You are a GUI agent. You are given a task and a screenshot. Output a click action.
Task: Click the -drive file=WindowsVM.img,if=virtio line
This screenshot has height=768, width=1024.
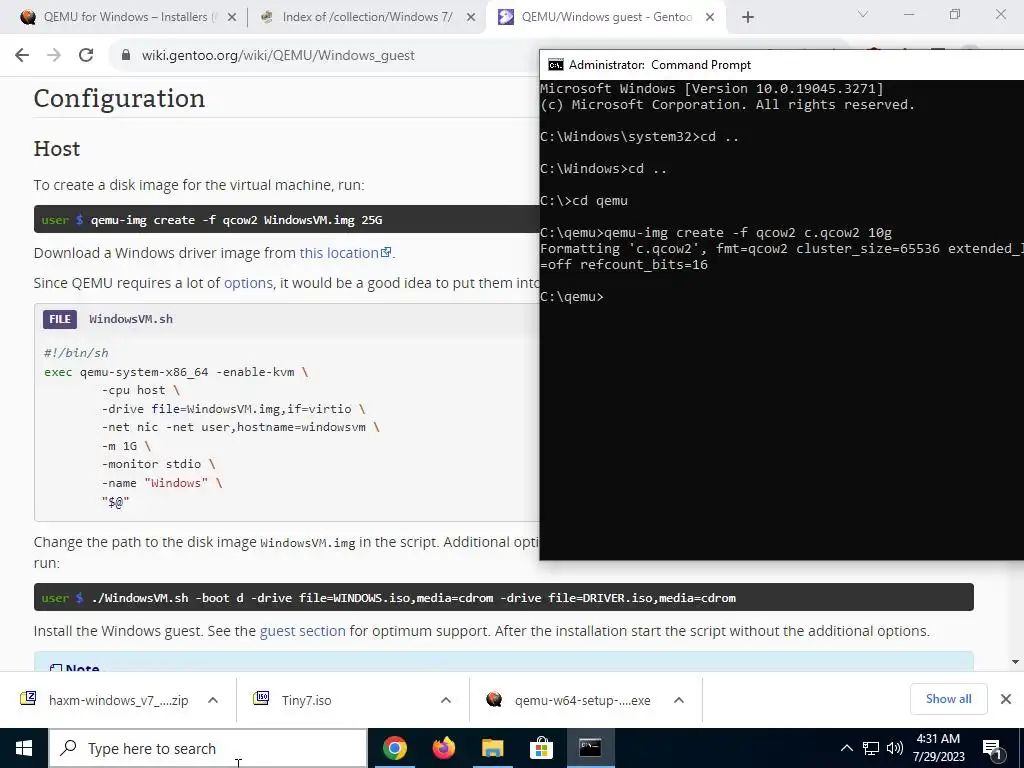(233, 409)
